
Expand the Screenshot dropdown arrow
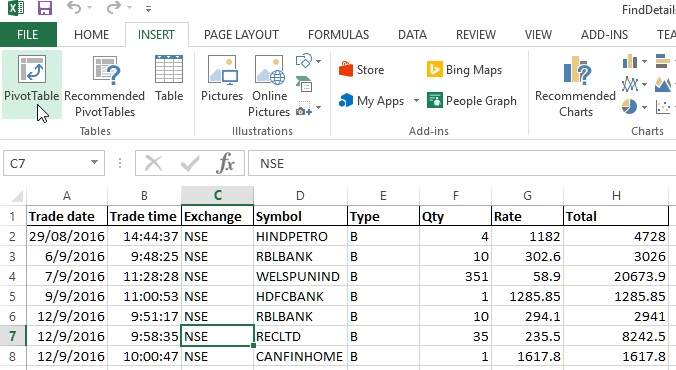click(318, 107)
